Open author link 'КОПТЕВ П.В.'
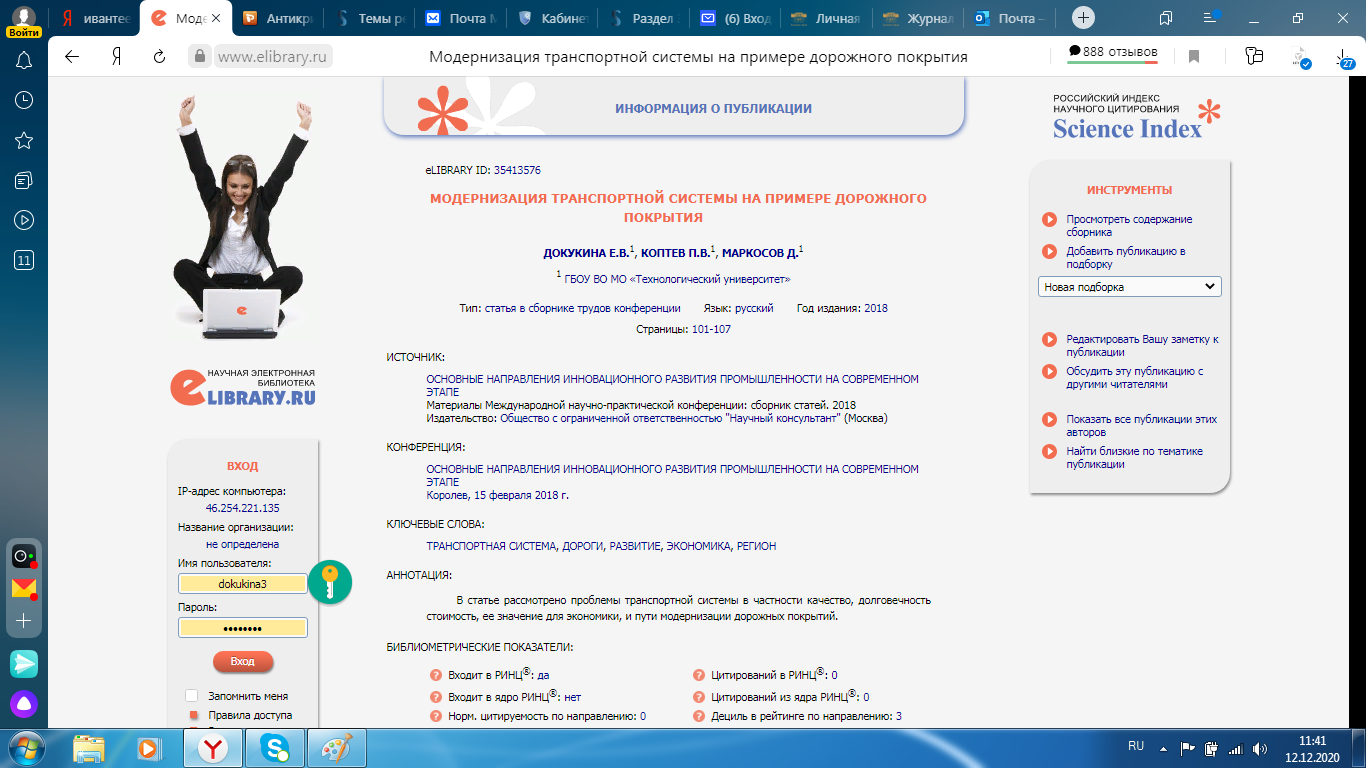This screenshot has height=768, width=1366. click(676, 254)
